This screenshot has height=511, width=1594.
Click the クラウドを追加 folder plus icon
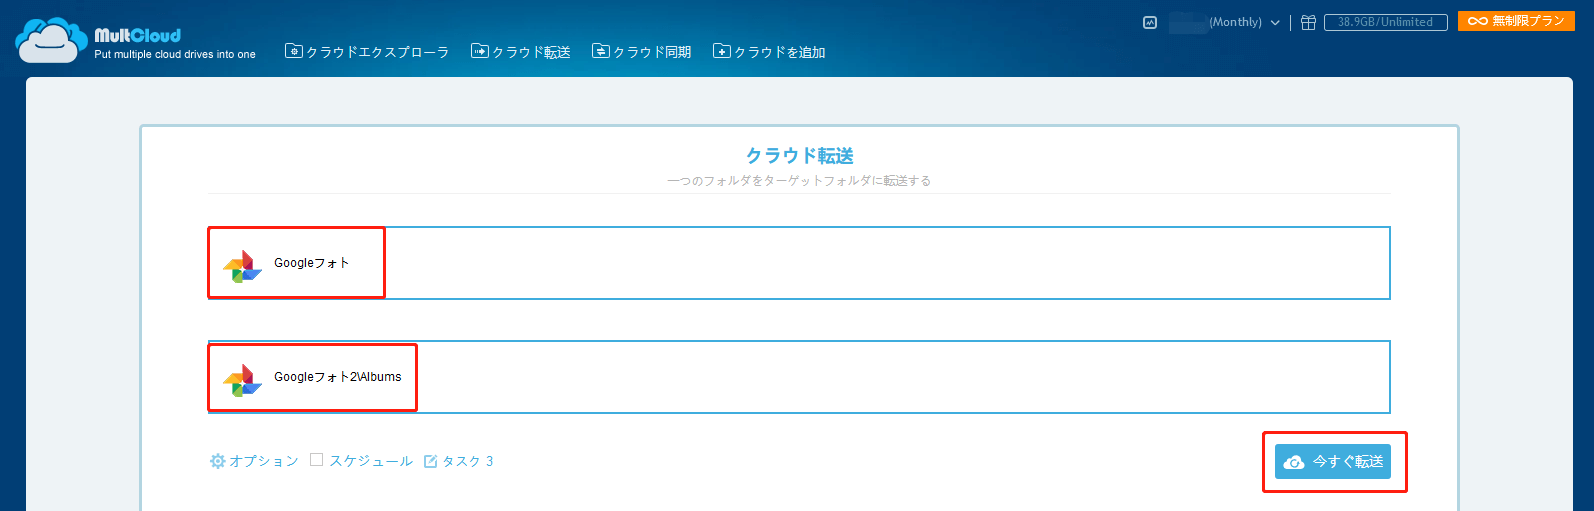click(722, 51)
